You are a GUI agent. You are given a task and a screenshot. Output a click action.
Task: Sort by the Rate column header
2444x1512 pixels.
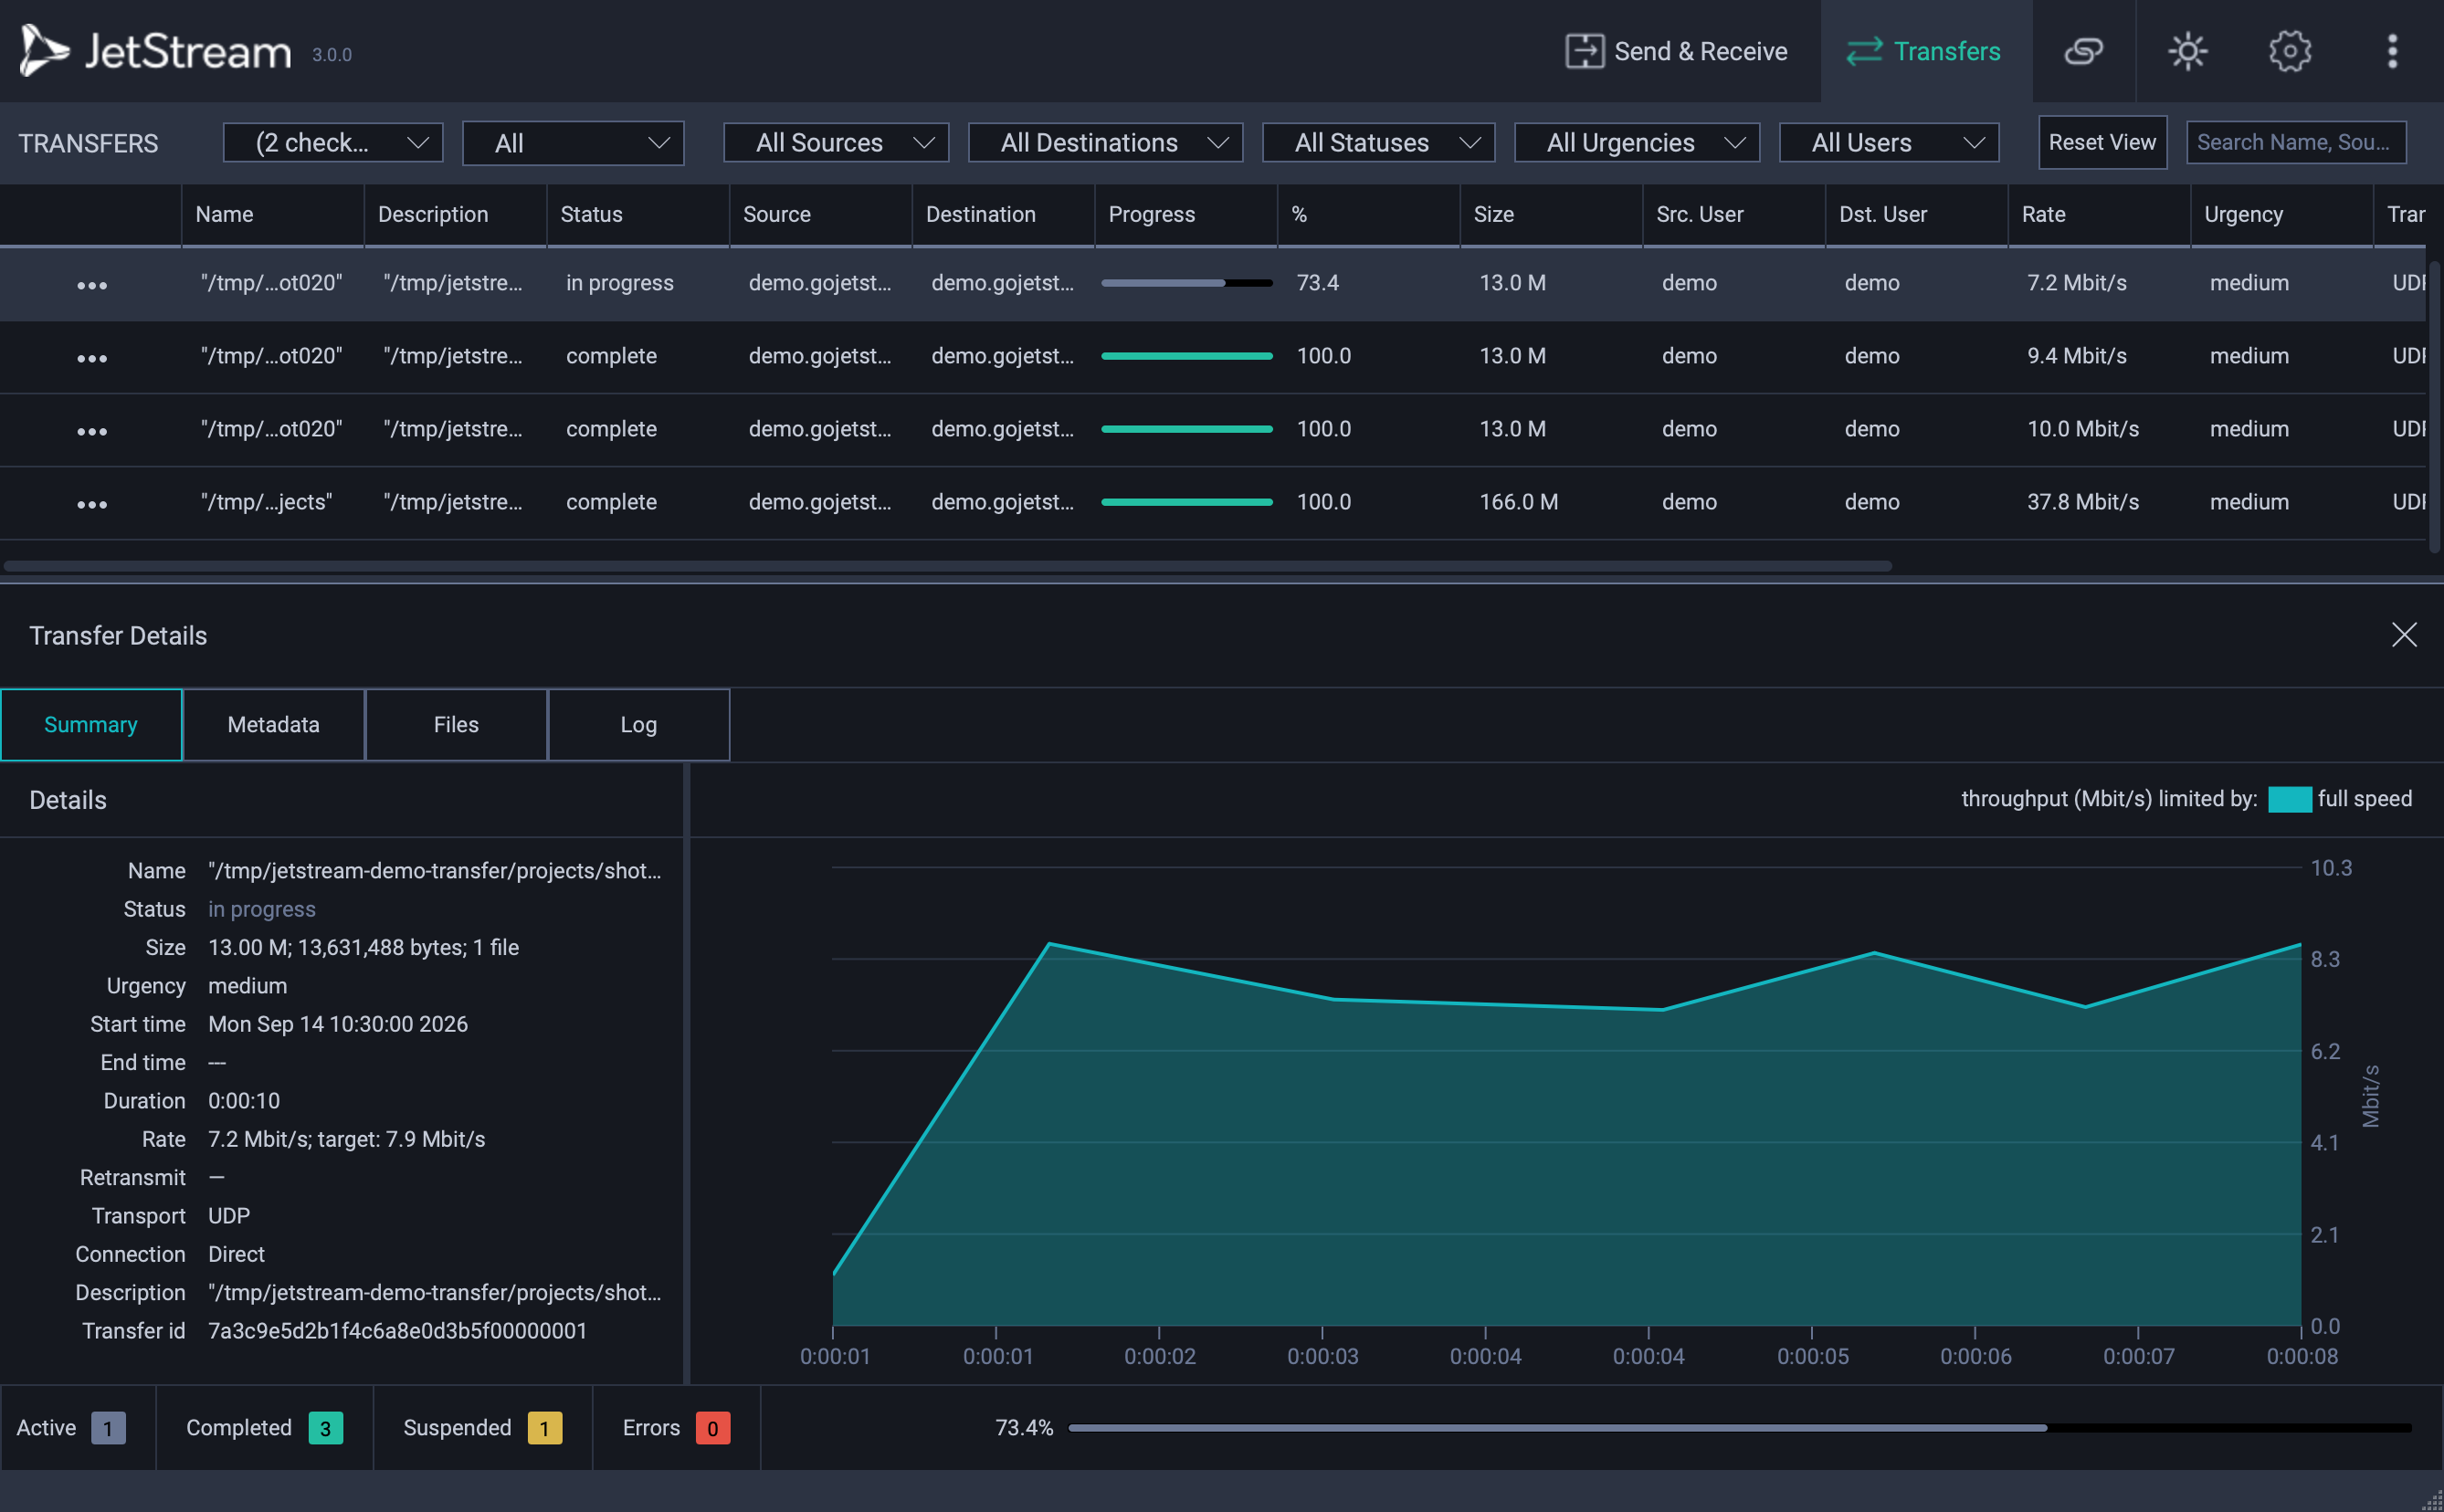pos(2099,214)
